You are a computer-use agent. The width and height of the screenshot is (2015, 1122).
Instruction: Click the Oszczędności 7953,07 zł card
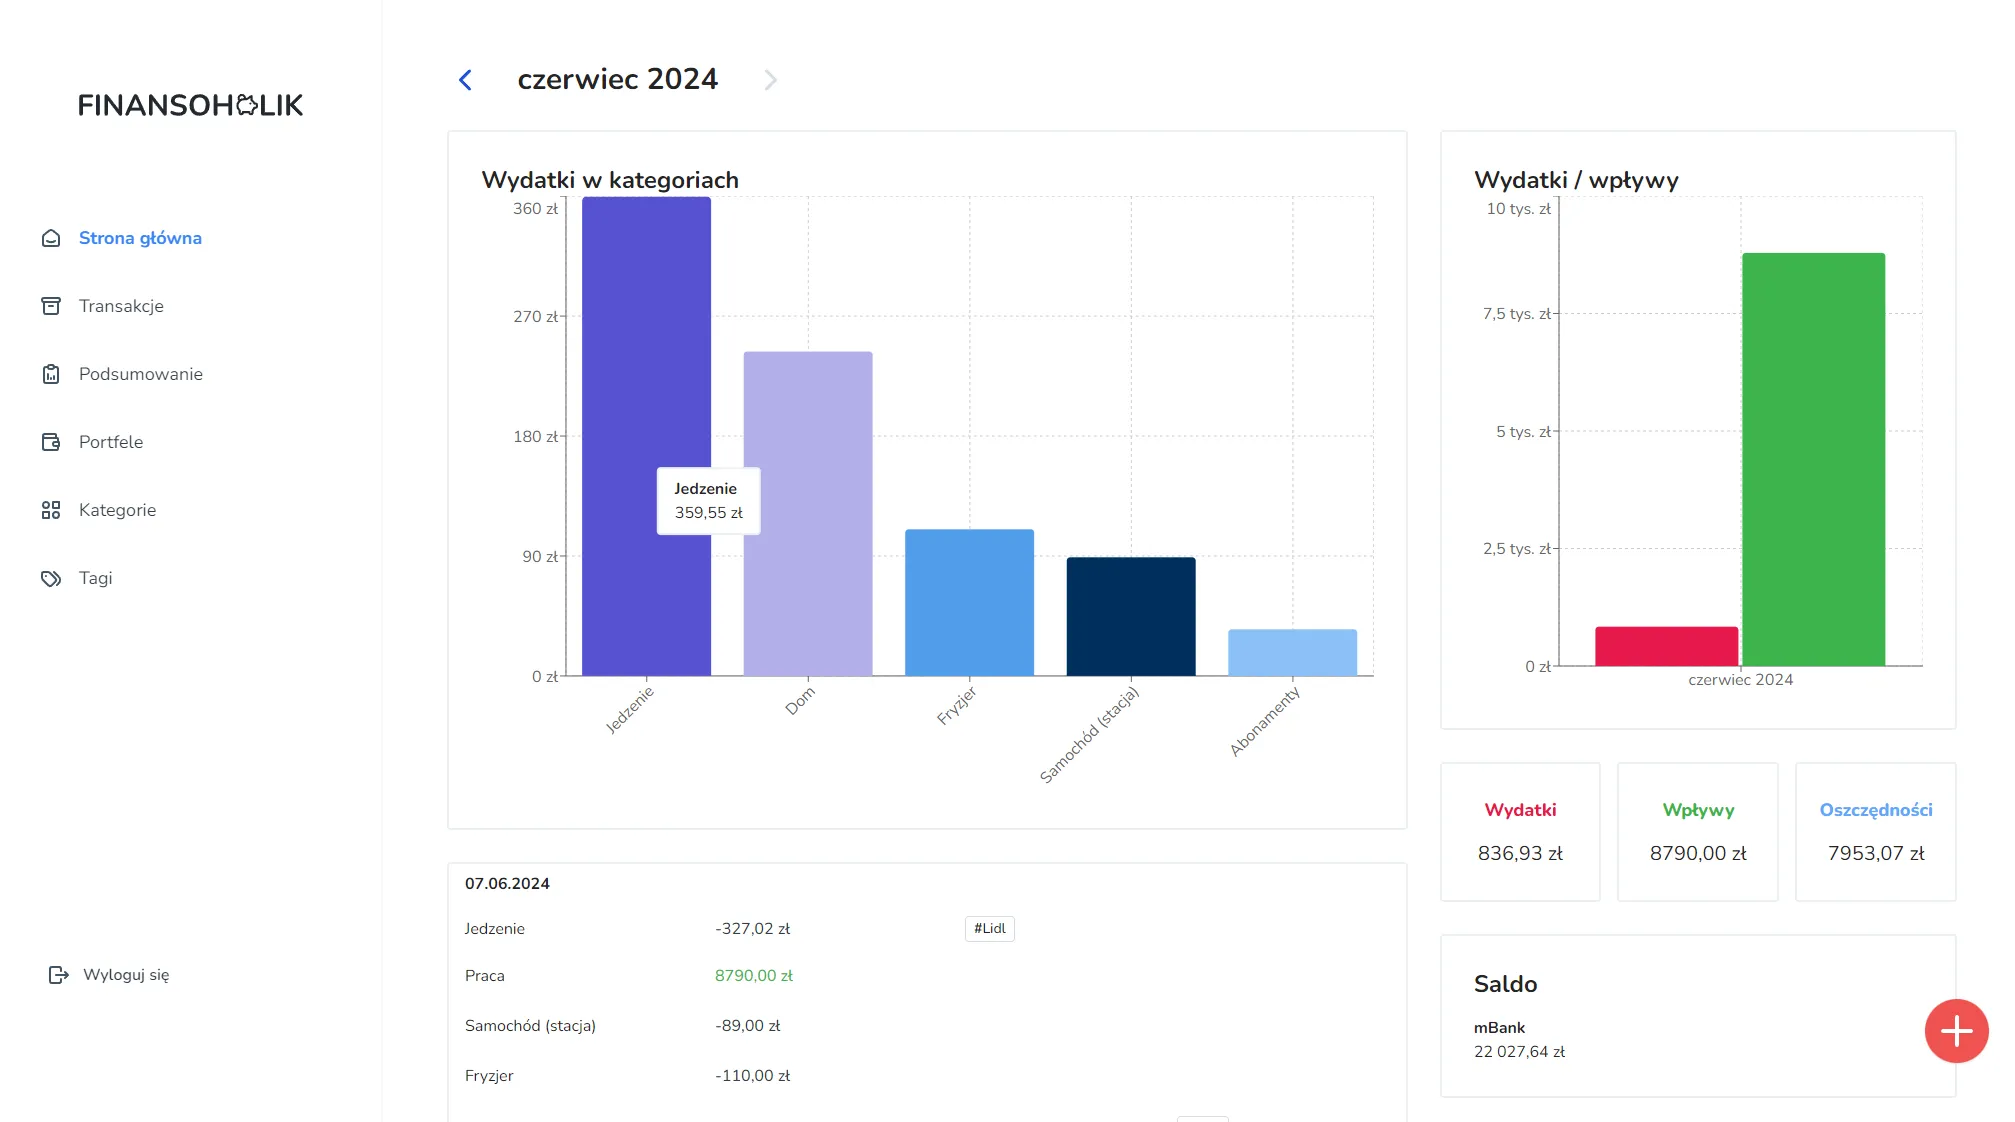point(1876,832)
